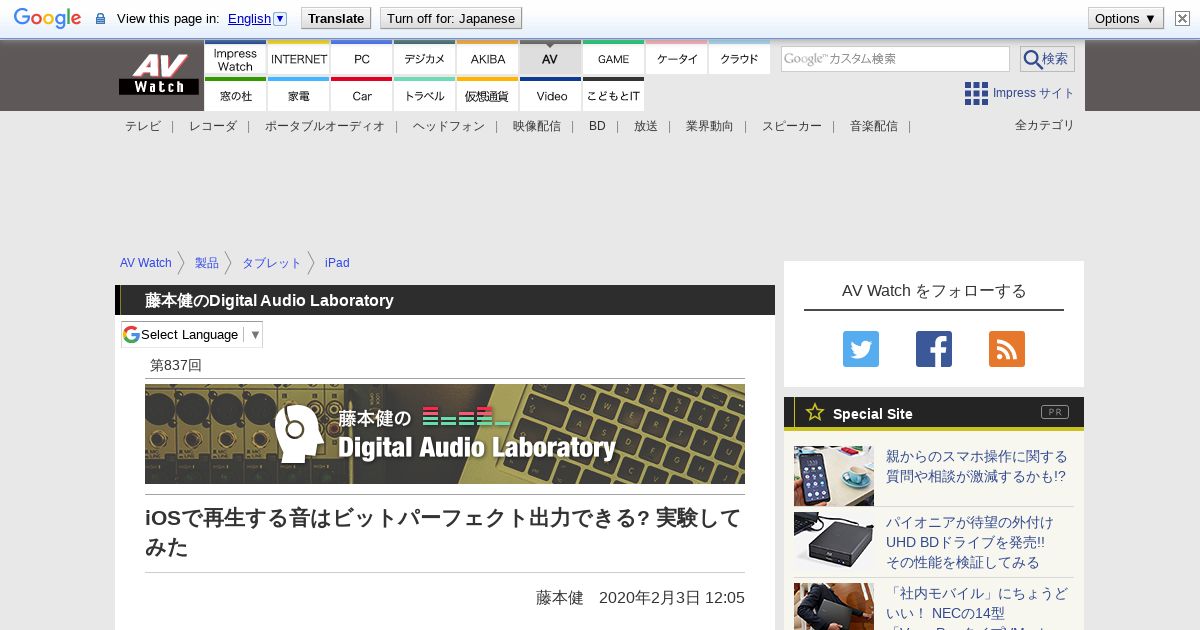Open the AKIBA tab
The height and width of the screenshot is (630, 1200).
click(488, 59)
